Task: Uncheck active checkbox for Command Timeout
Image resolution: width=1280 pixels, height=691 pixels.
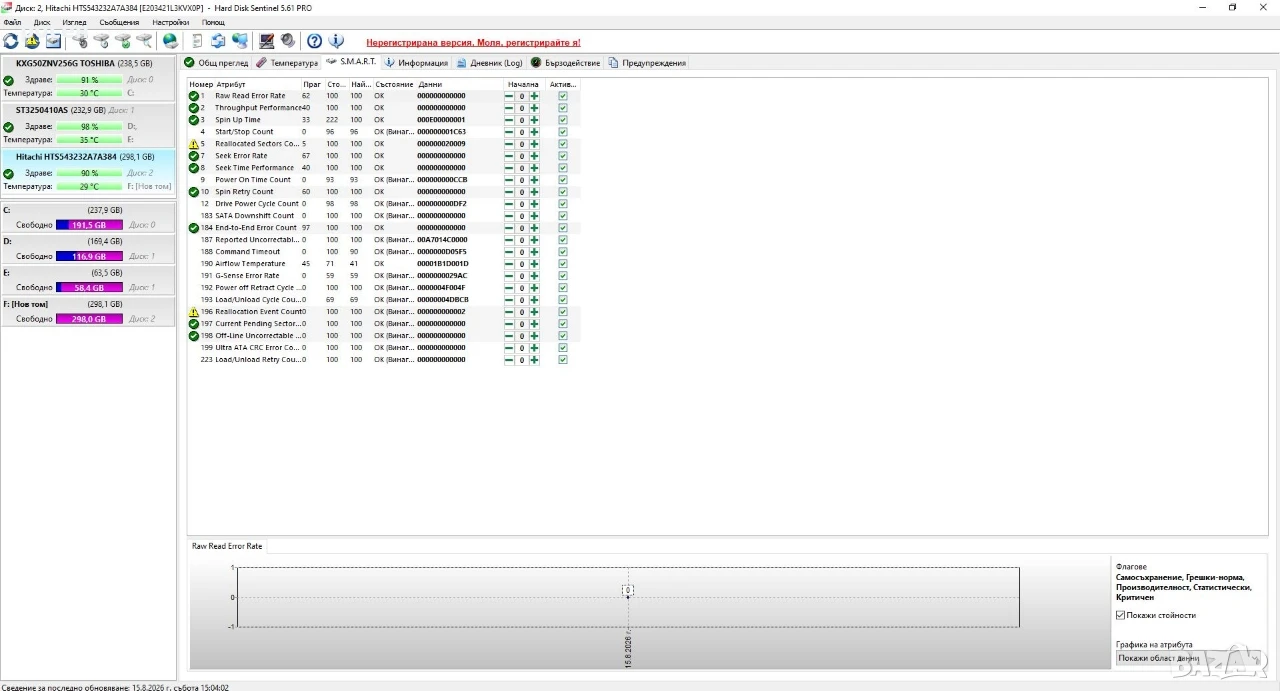Action: click(563, 252)
